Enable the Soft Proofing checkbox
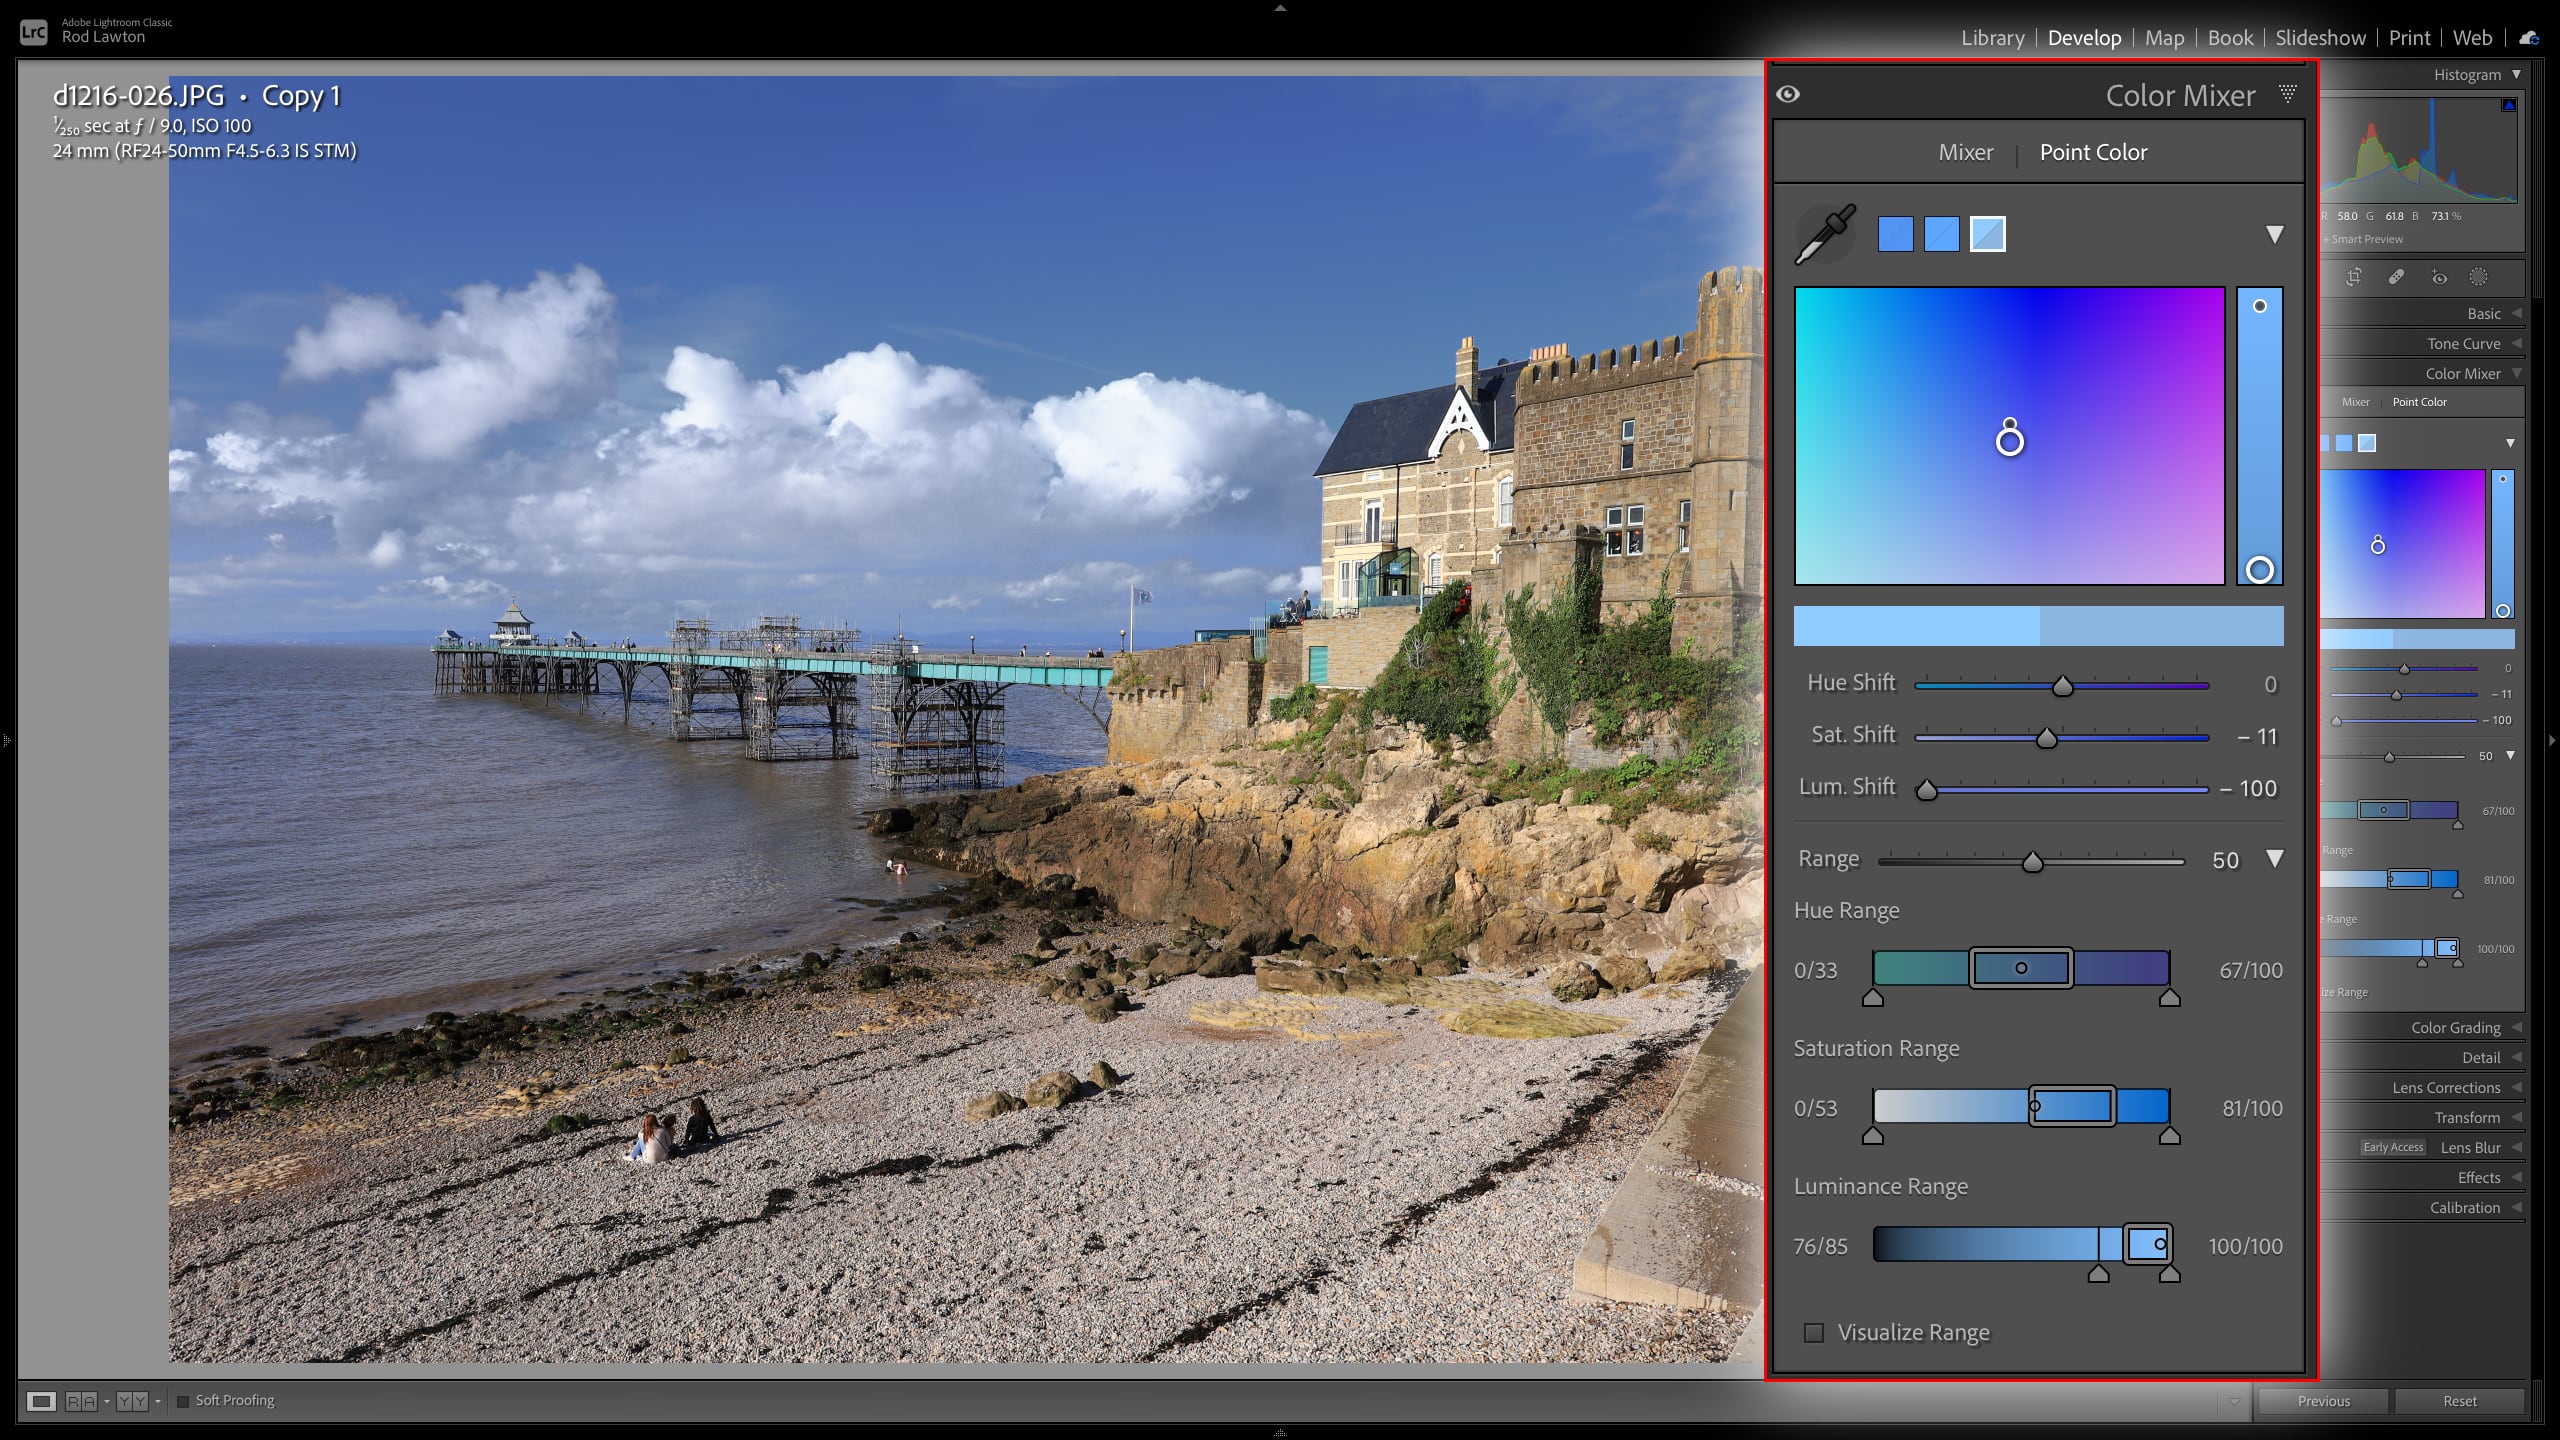This screenshot has width=2560, height=1440. click(x=183, y=1401)
